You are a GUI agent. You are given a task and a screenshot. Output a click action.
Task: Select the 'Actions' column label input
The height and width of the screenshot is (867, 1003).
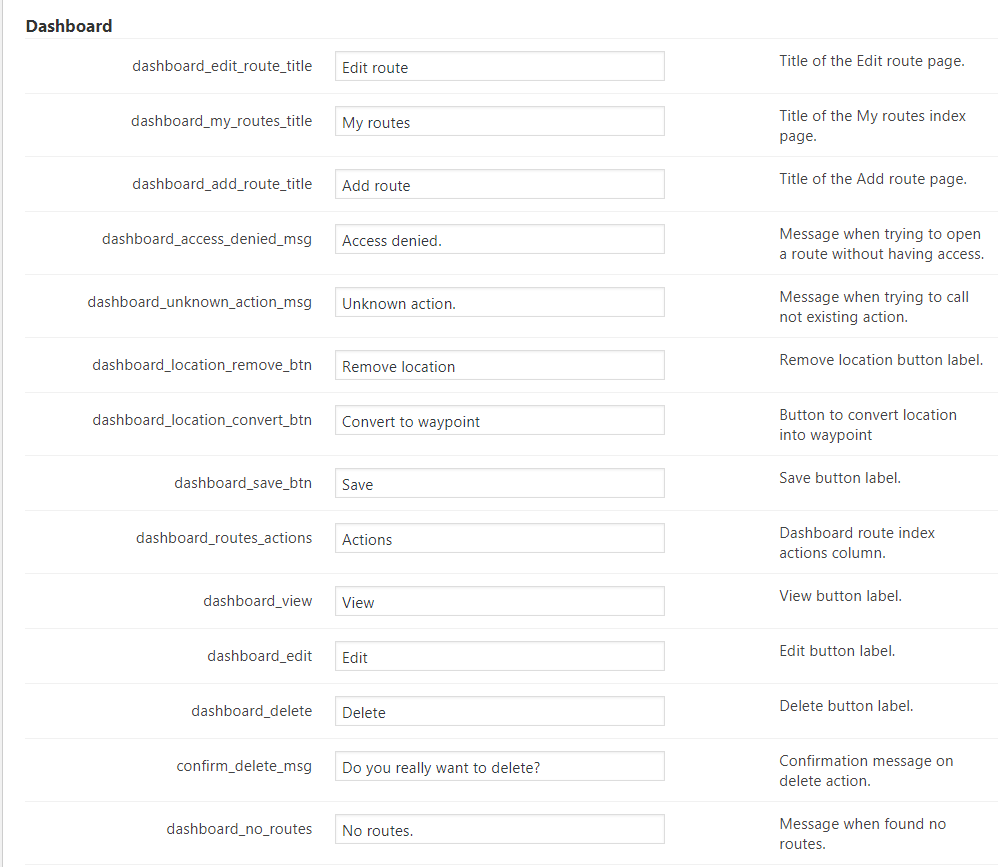[499, 539]
